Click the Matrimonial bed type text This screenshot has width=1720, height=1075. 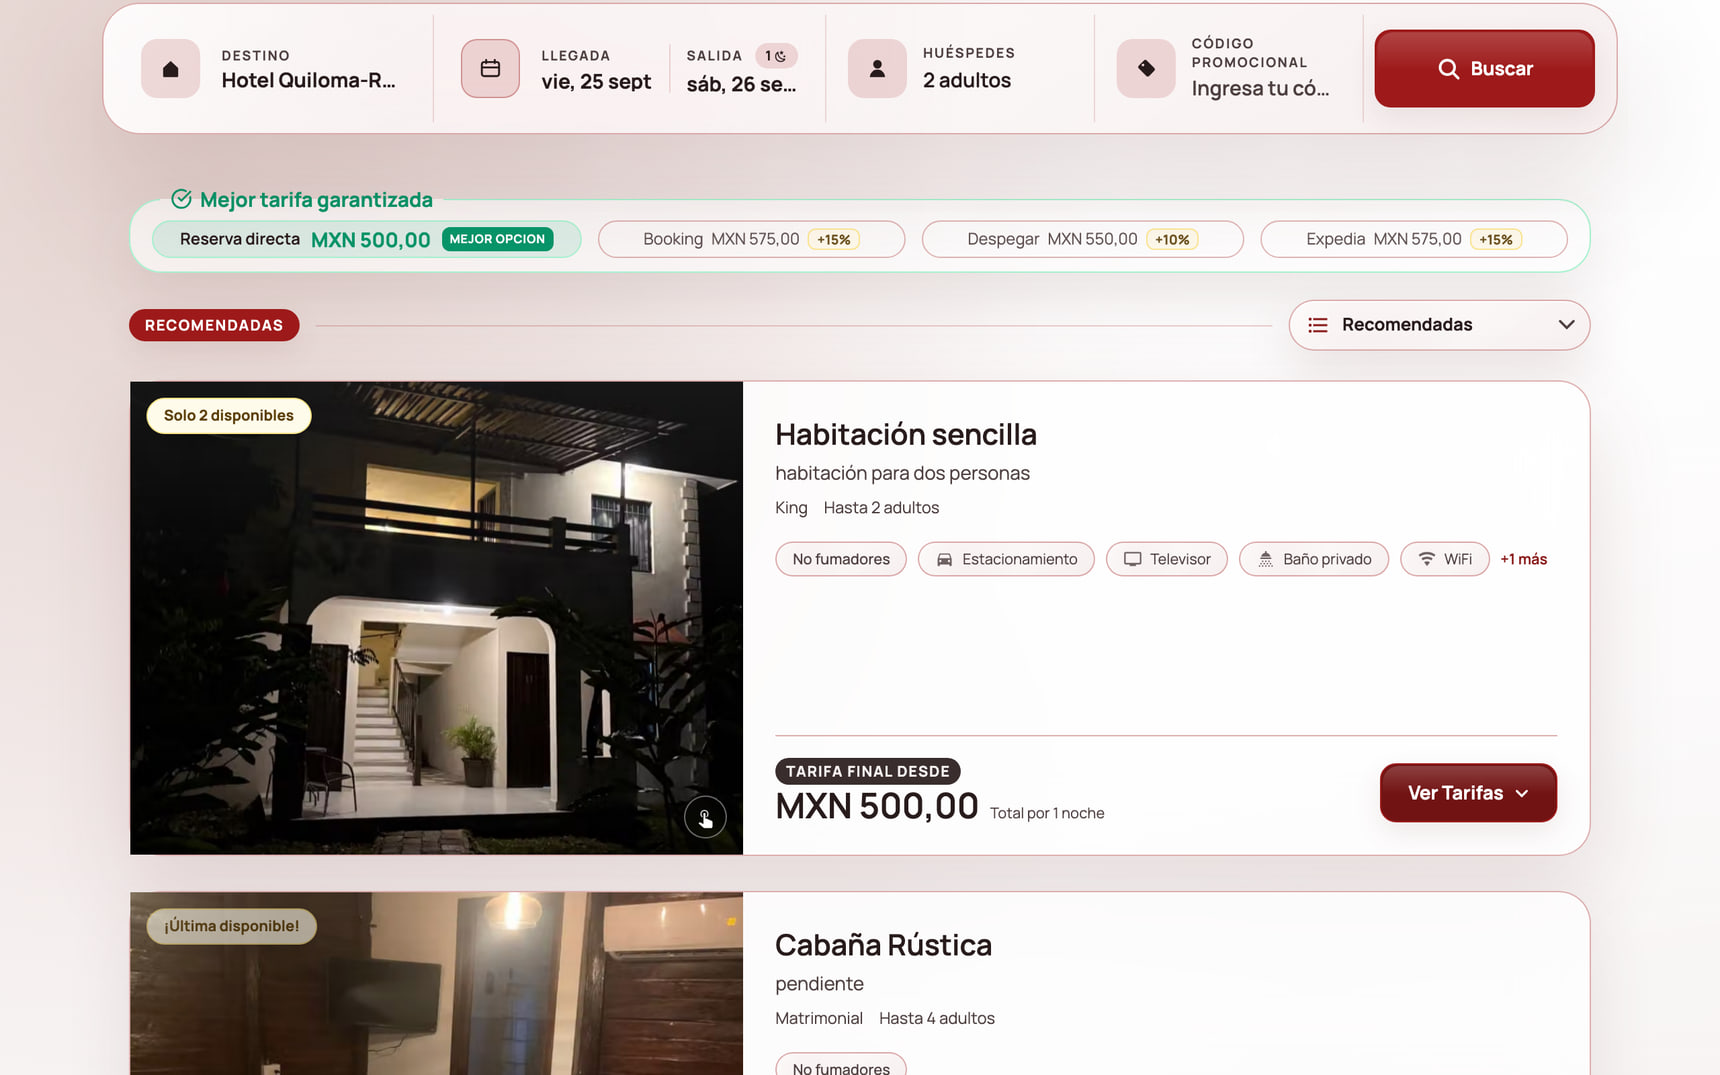(819, 1018)
